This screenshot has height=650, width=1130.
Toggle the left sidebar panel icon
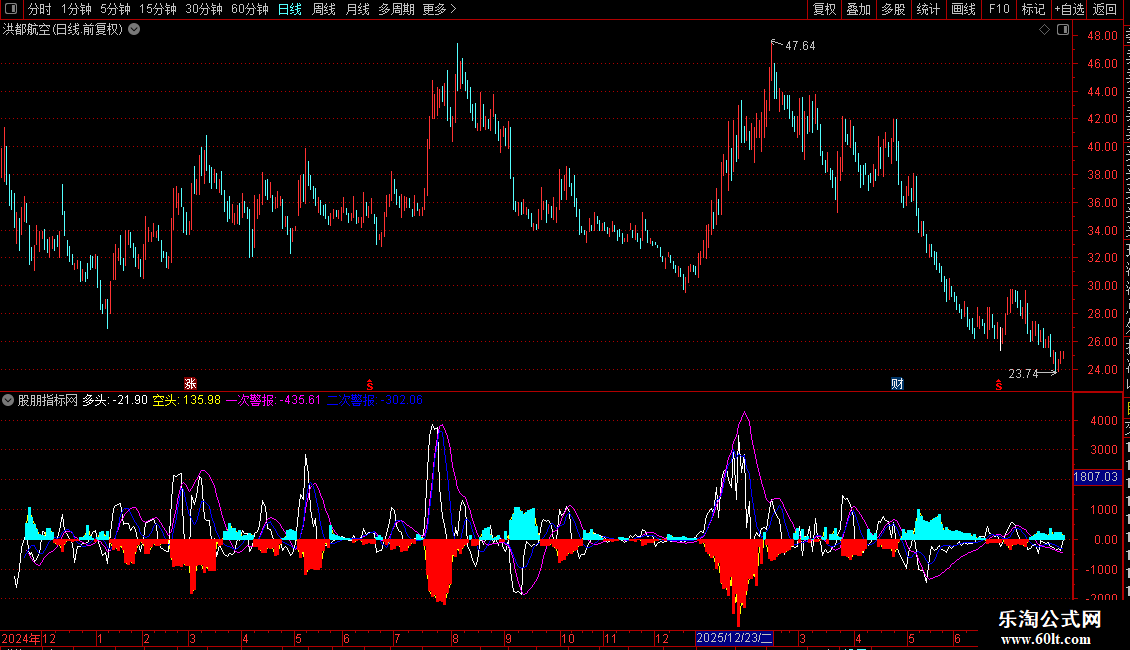pos(11,9)
